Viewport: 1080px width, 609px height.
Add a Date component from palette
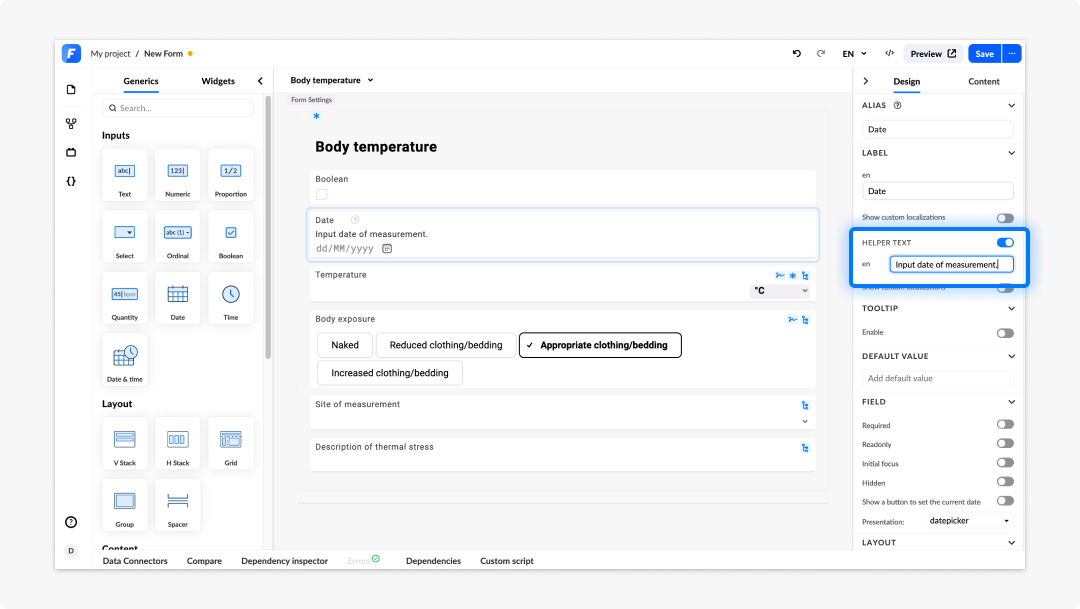pos(178,298)
